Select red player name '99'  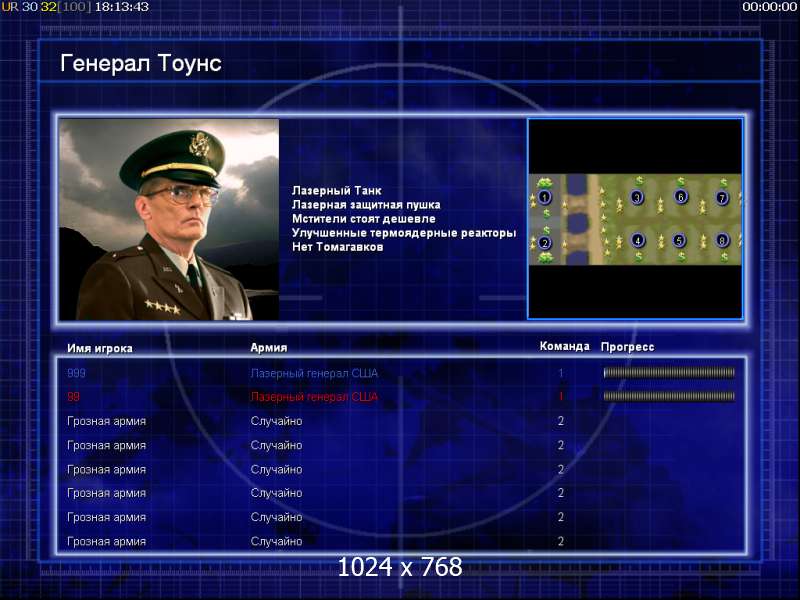click(x=73, y=396)
